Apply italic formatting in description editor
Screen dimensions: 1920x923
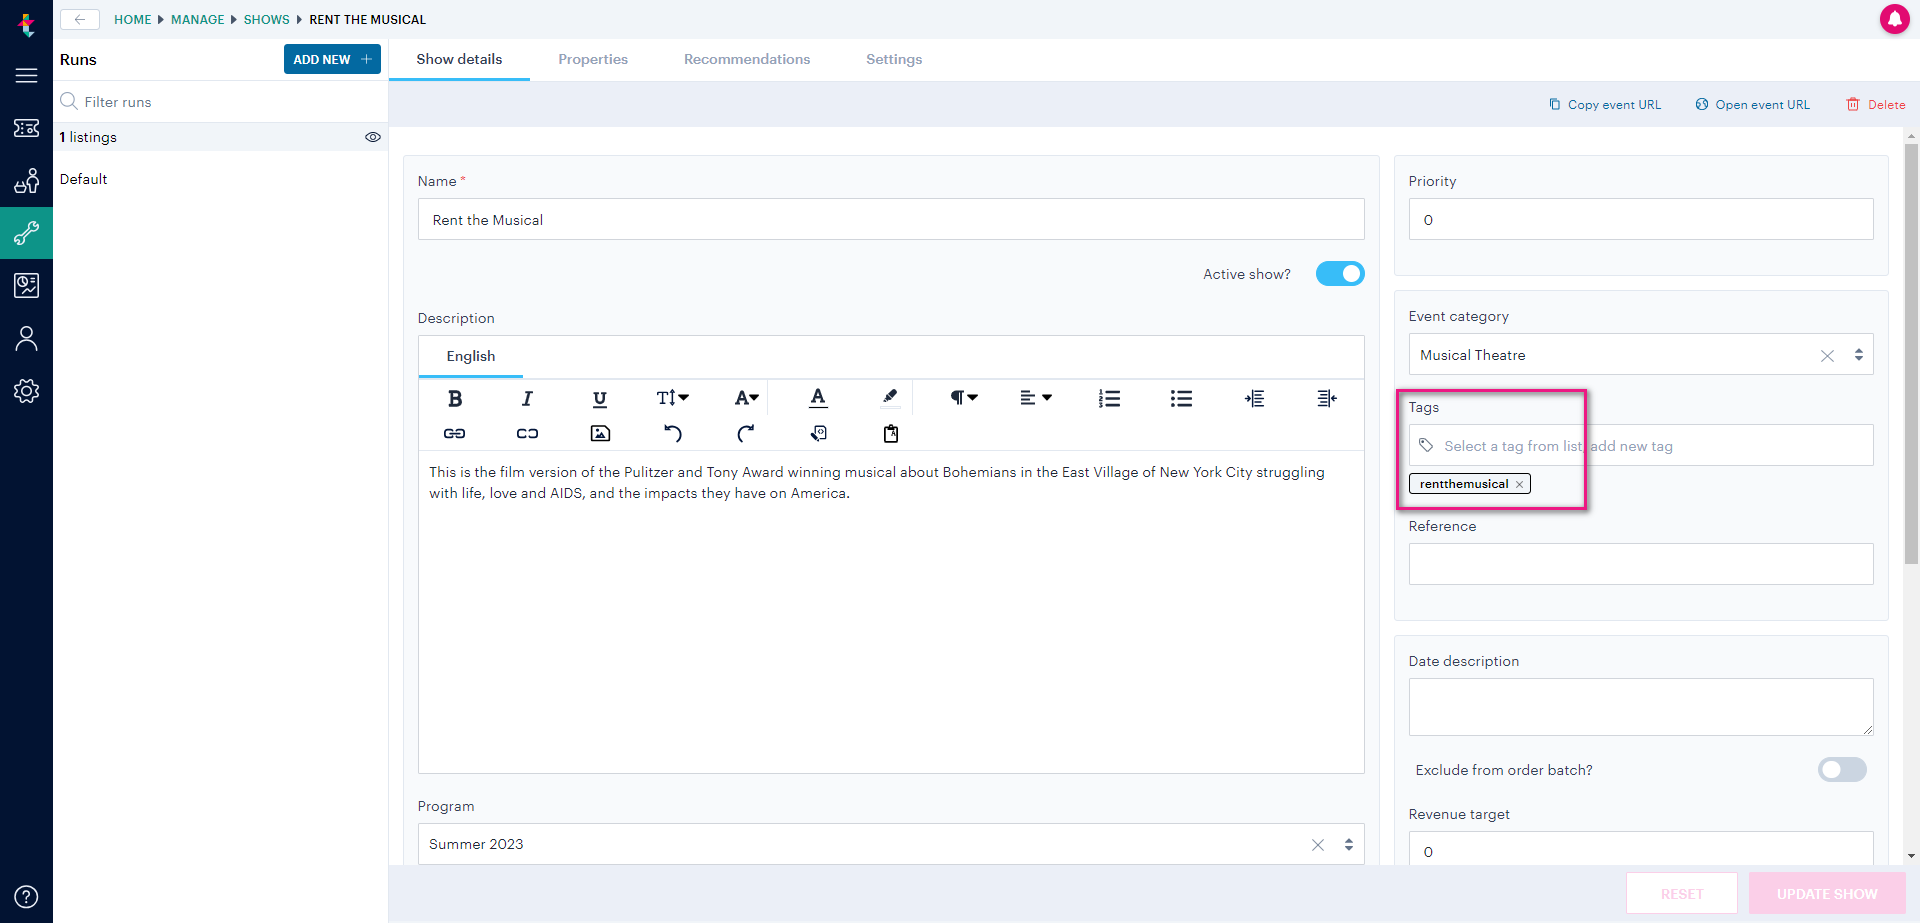pos(527,399)
